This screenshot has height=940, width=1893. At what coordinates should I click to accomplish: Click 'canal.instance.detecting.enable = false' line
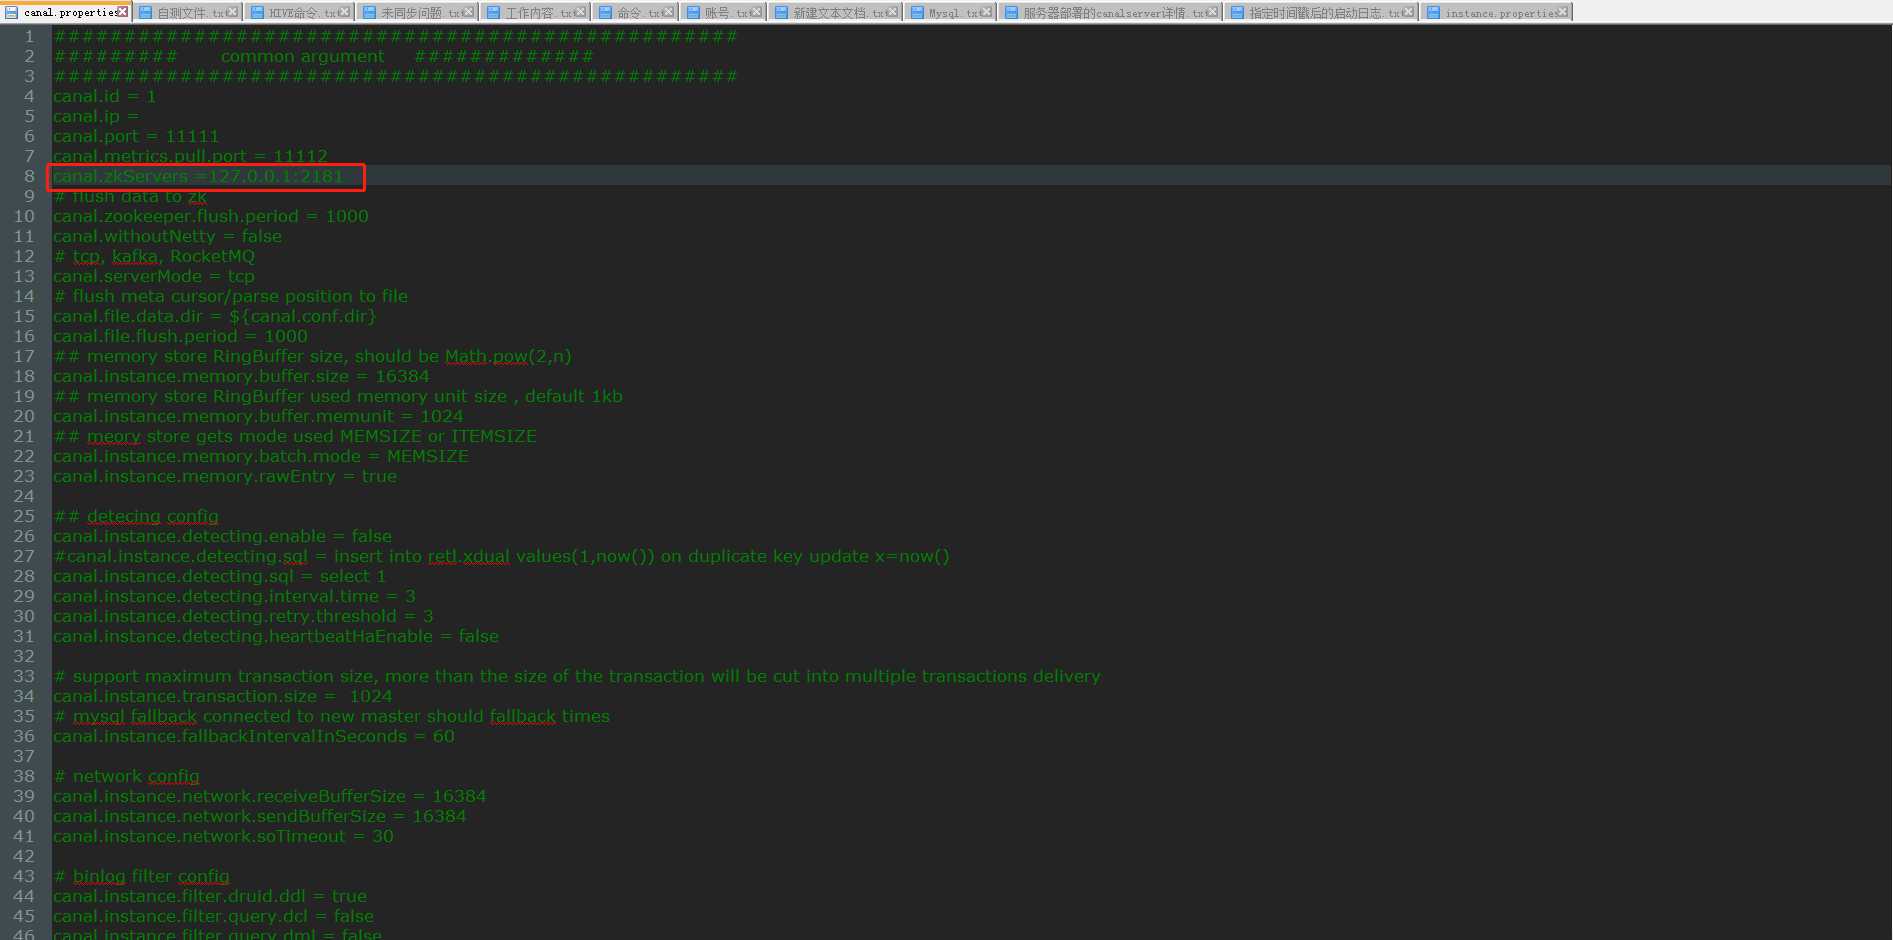click(x=222, y=536)
